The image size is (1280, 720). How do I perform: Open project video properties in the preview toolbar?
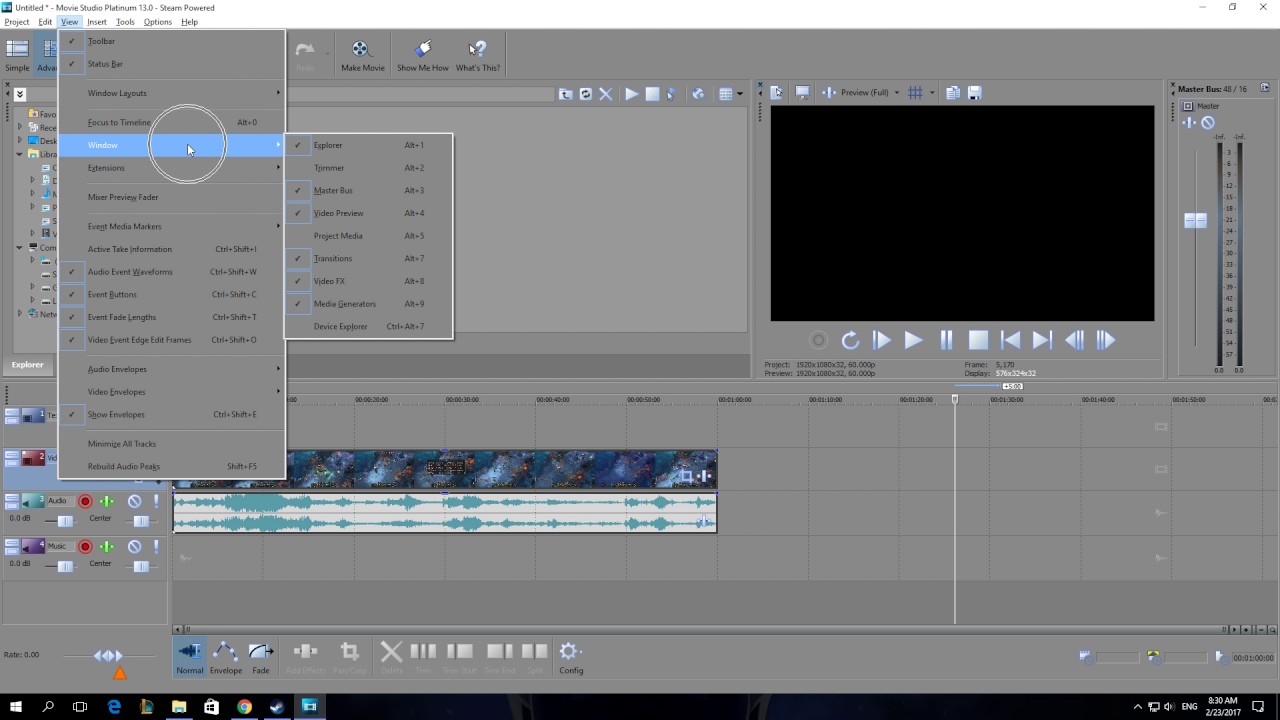tap(777, 93)
